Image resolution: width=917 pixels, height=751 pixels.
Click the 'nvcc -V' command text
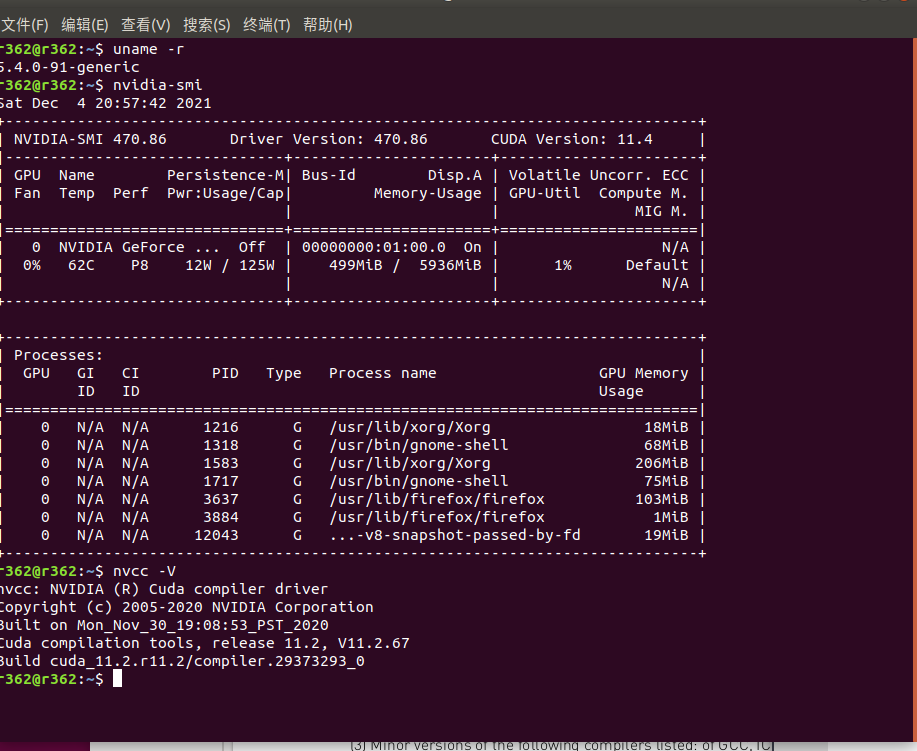coord(144,571)
